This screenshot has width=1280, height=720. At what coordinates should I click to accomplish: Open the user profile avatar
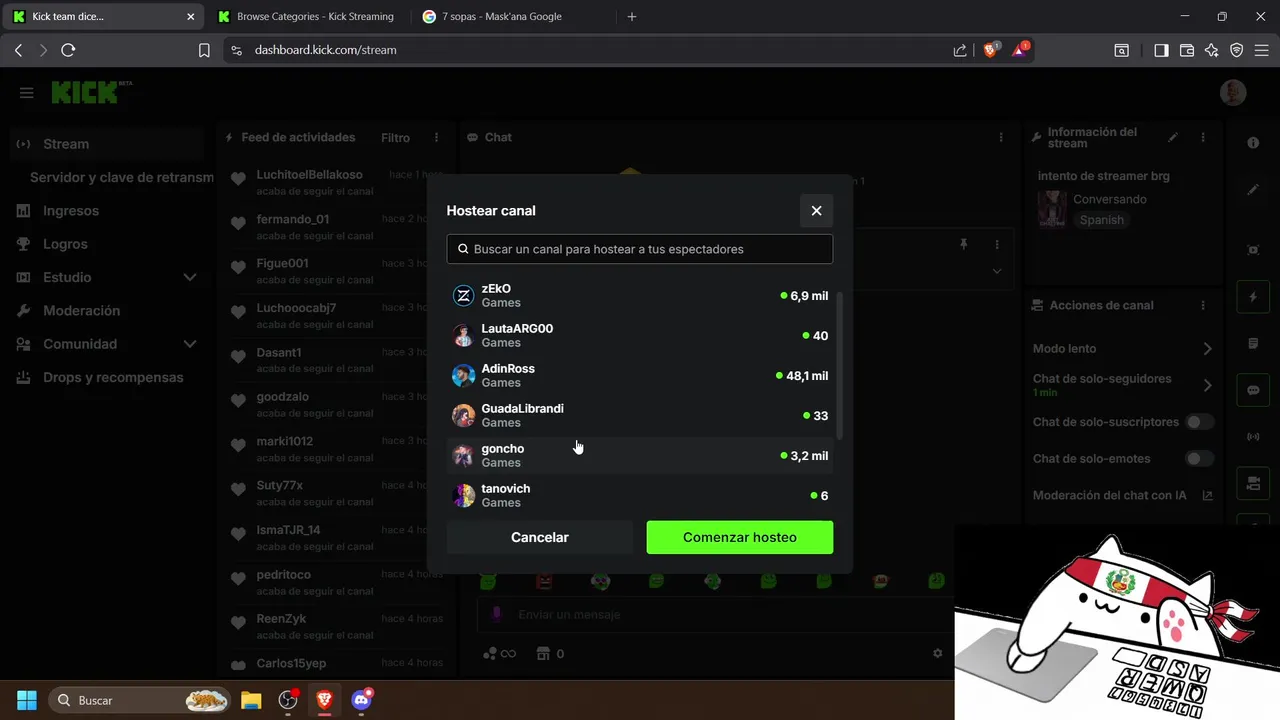tap(1233, 93)
